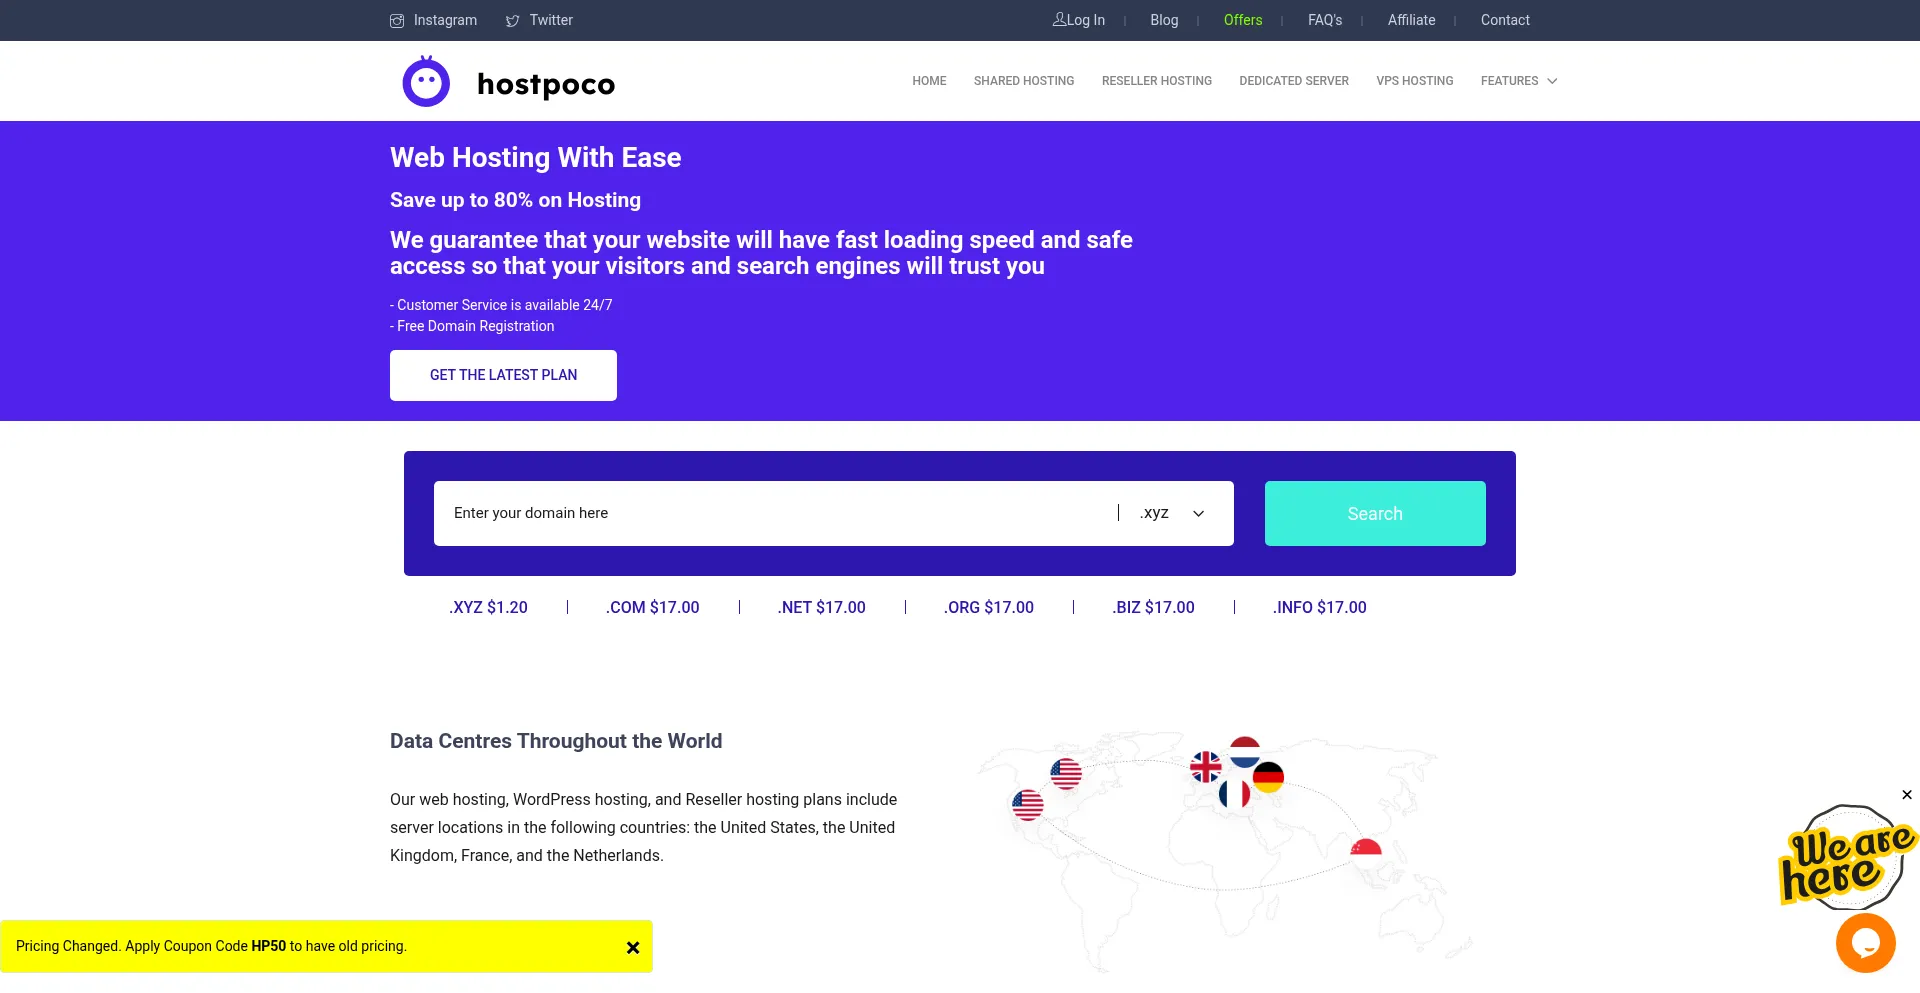Open the .xyz domain extension dropdown
Image resolution: width=1920 pixels, height=993 pixels.
click(1172, 513)
